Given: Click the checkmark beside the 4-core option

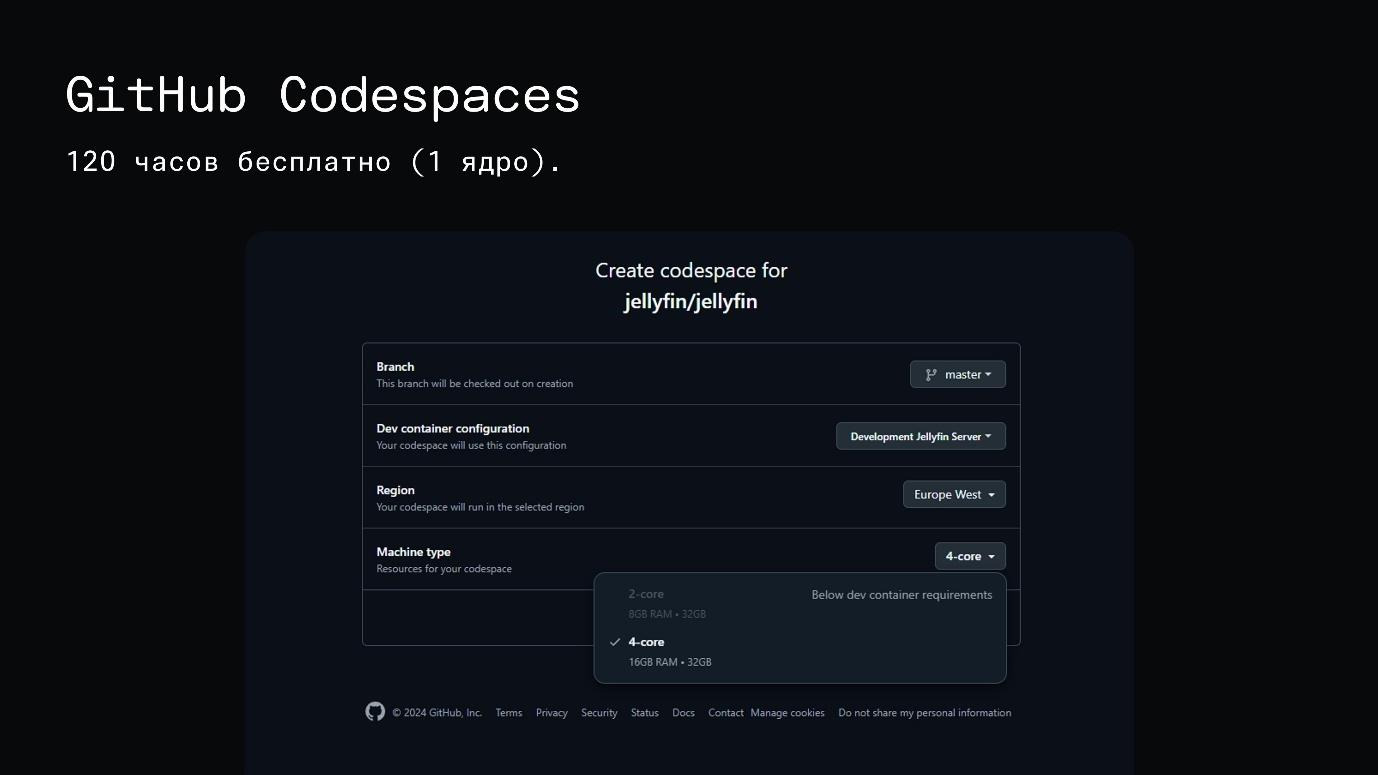Looking at the screenshot, I should point(614,641).
